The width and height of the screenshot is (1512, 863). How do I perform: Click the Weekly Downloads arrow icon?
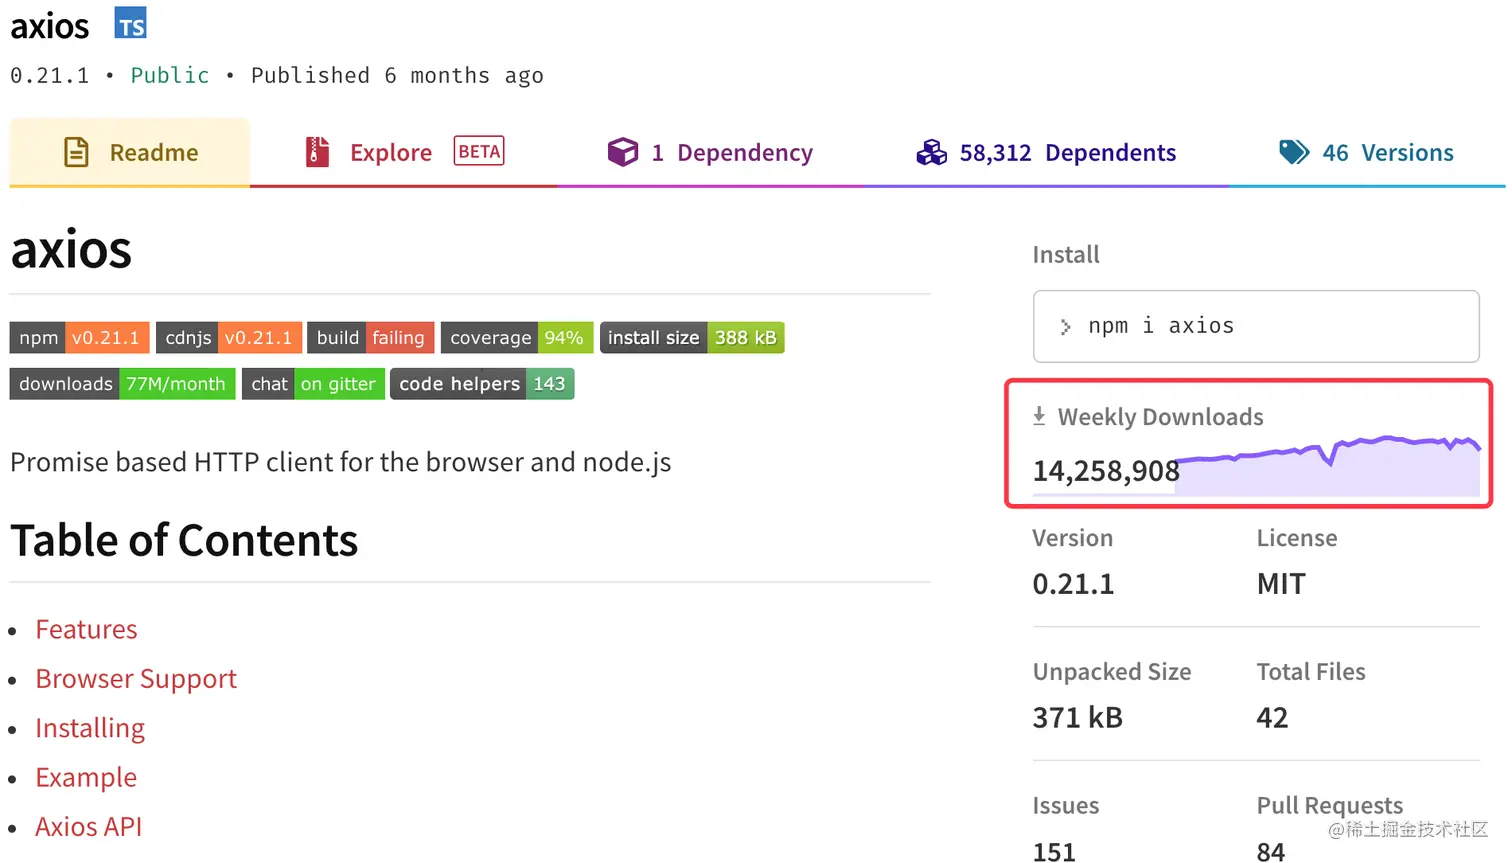click(x=1039, y=416)
